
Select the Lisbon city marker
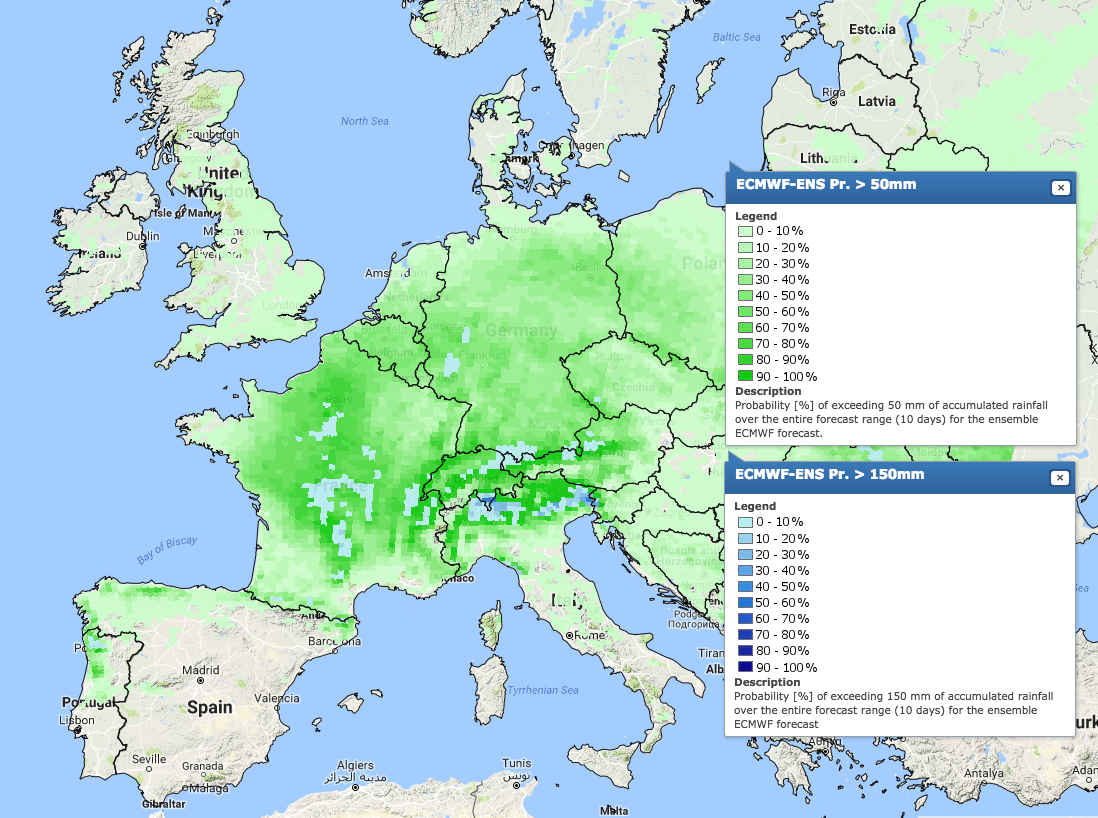78,732
